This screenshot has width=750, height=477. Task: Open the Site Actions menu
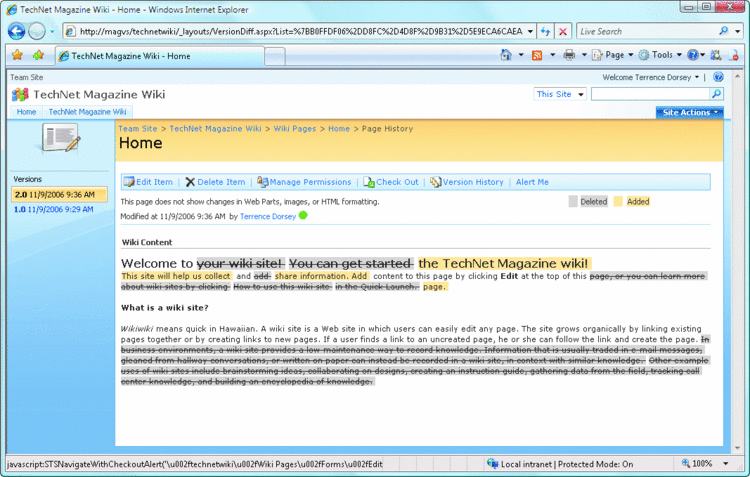point(689,112)
